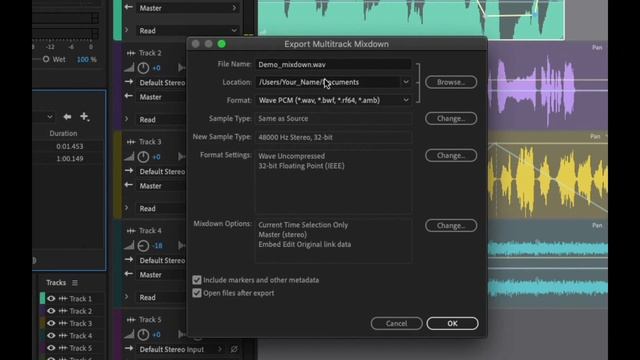640x360 pixels.
Task: Click the Track 5 volume knob
Action: 143,334
